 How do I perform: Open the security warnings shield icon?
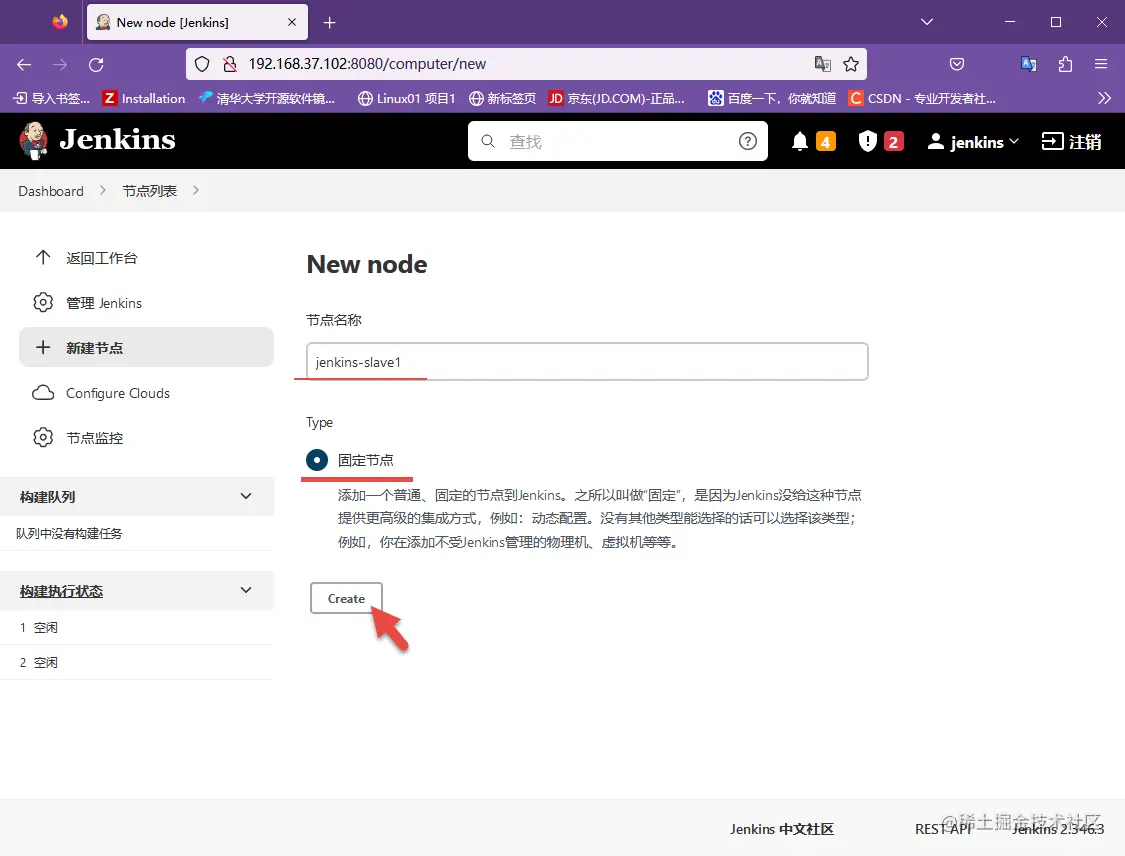click(867, 141)
